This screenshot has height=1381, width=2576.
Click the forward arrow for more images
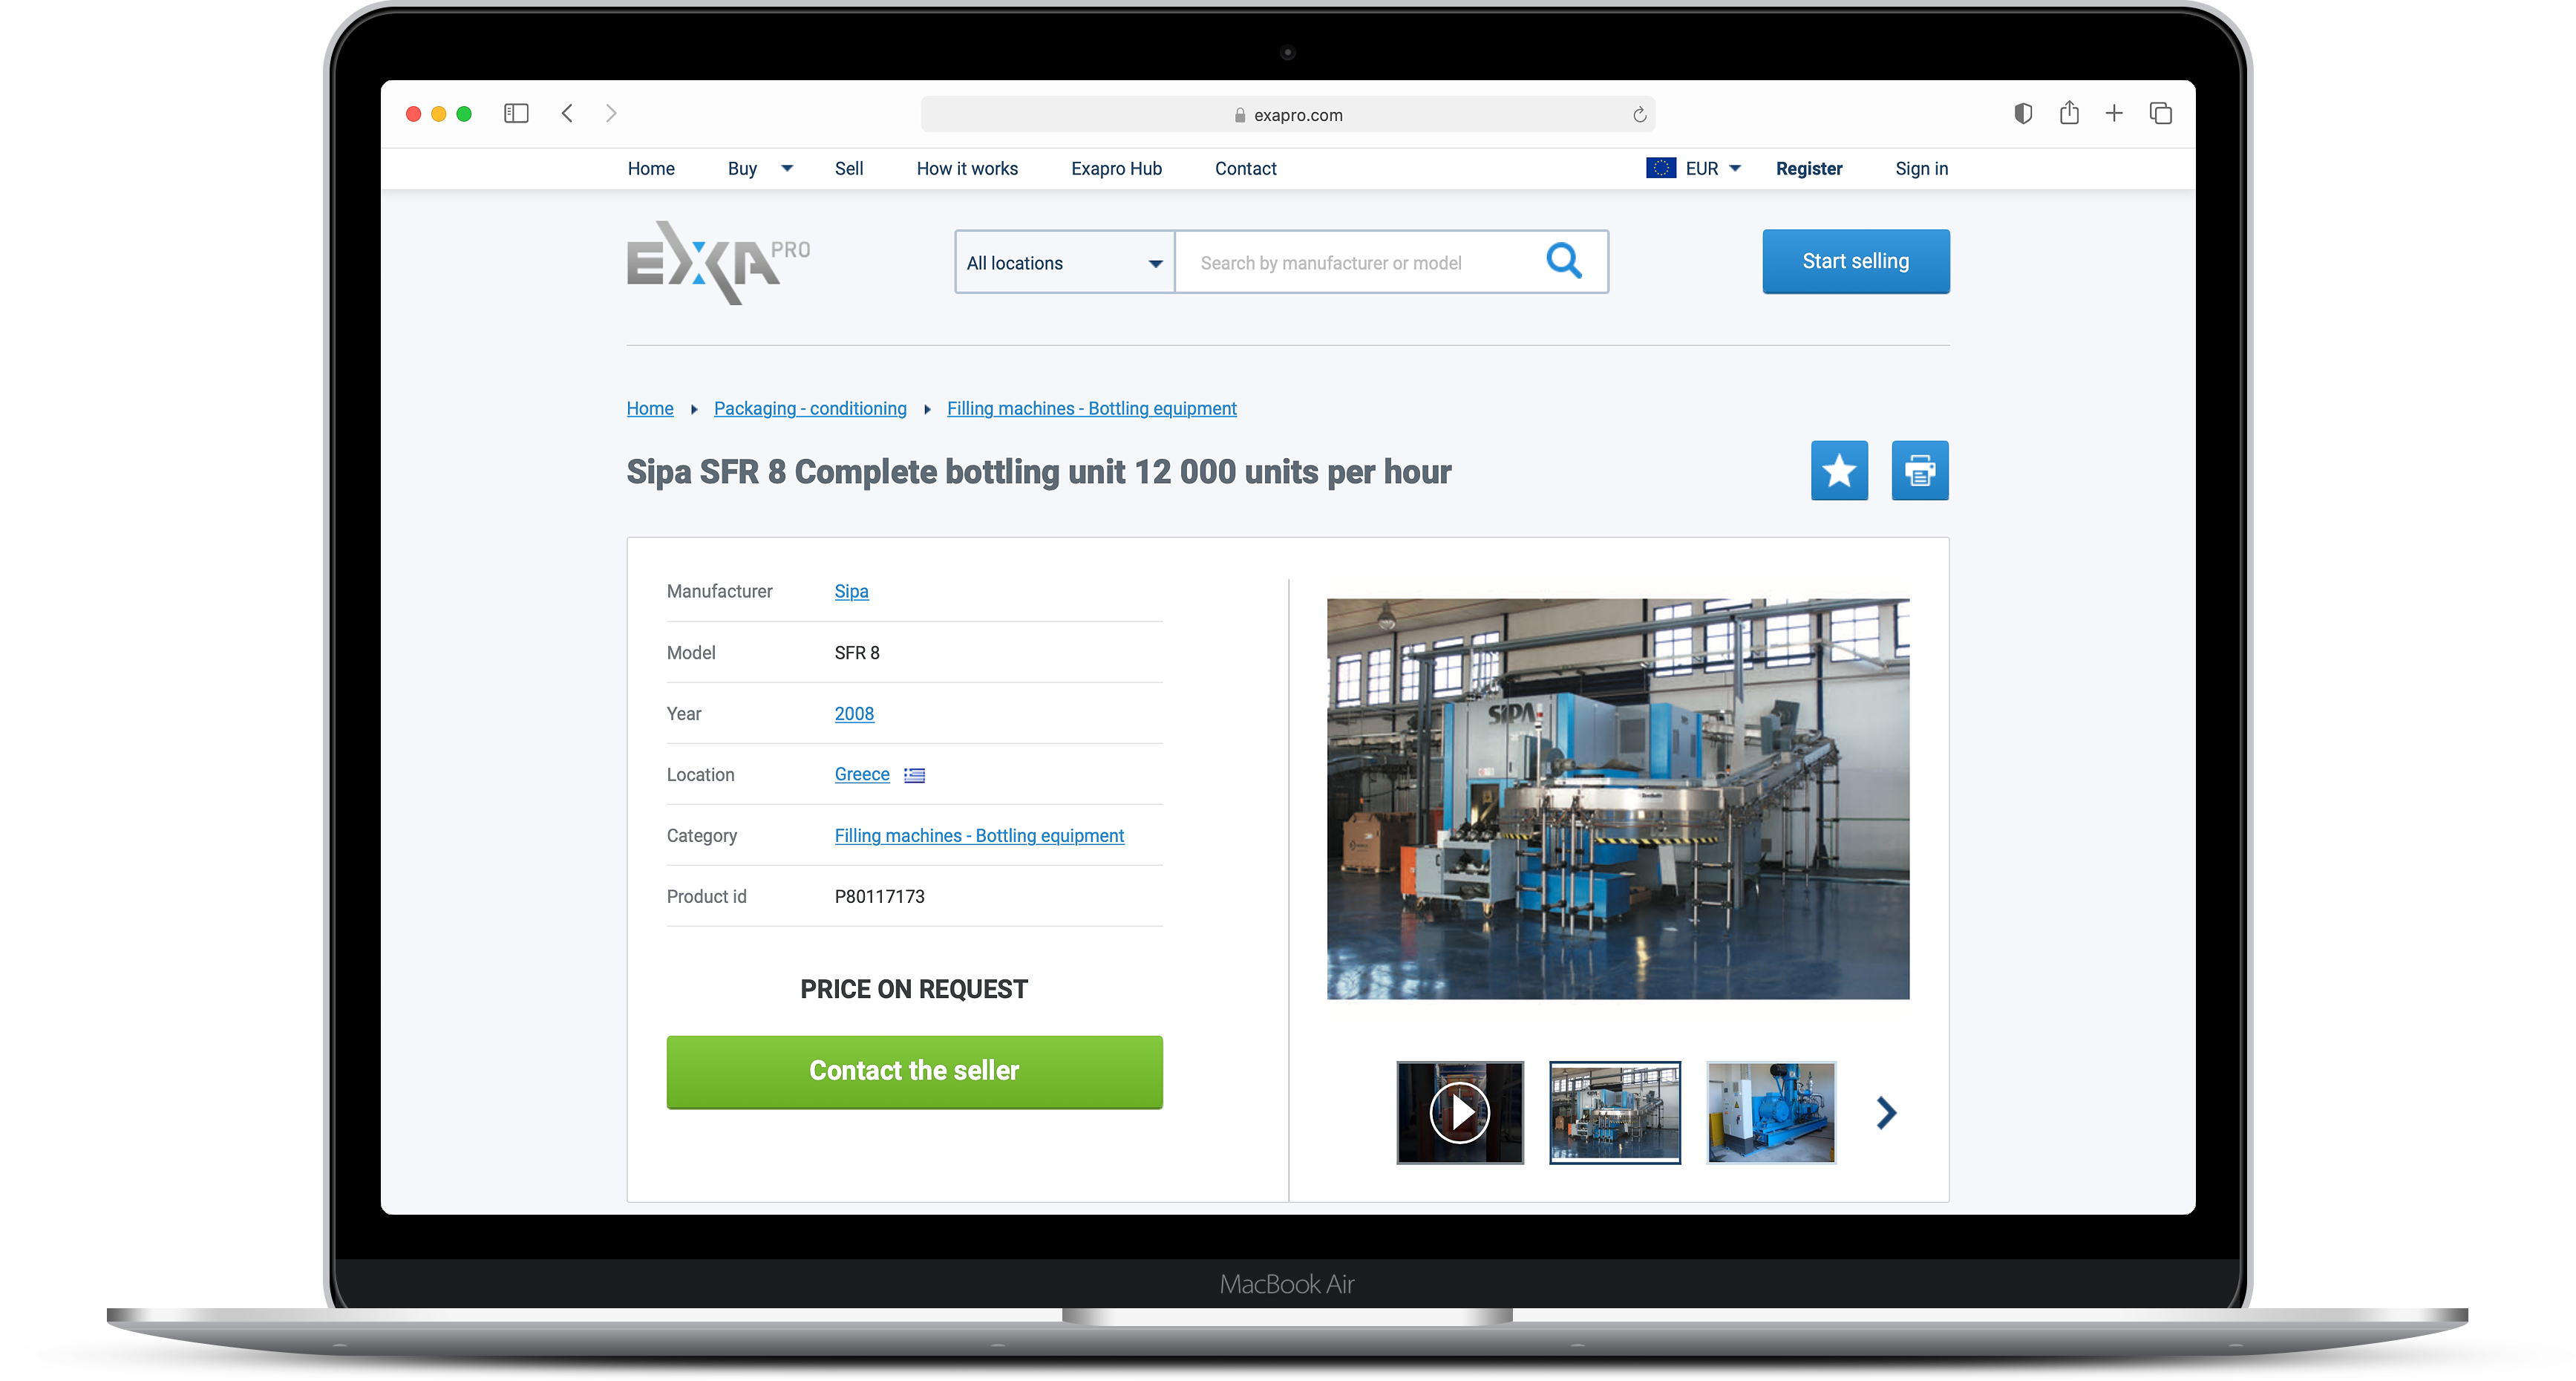(1886, 1111)
